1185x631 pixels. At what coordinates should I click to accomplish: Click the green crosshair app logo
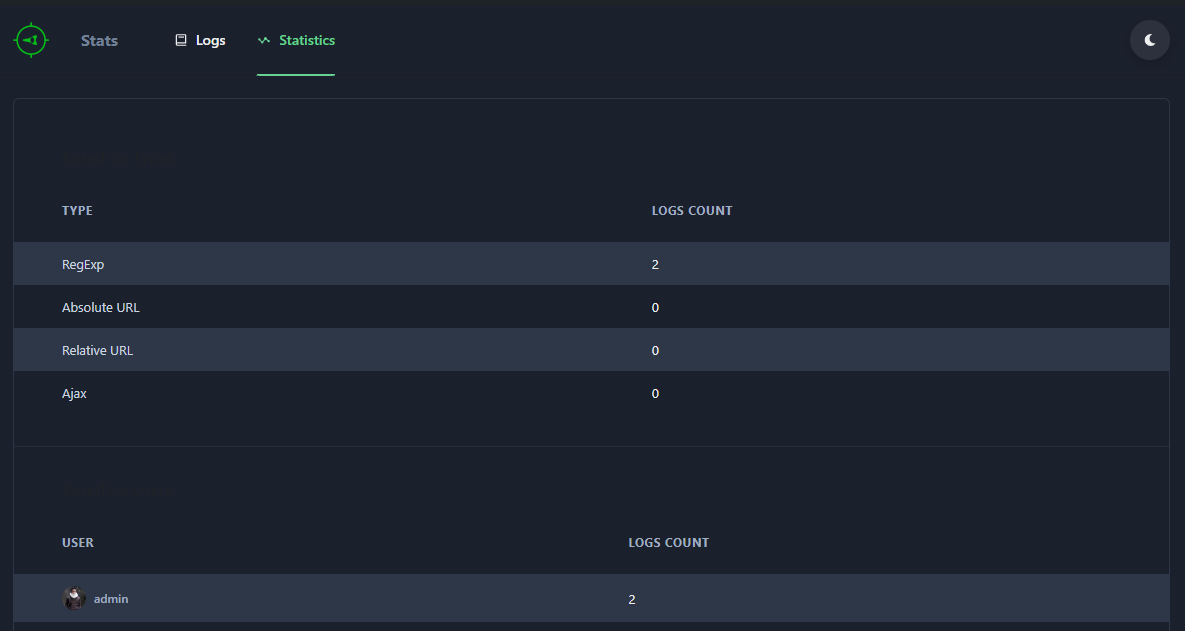[31, 40]
